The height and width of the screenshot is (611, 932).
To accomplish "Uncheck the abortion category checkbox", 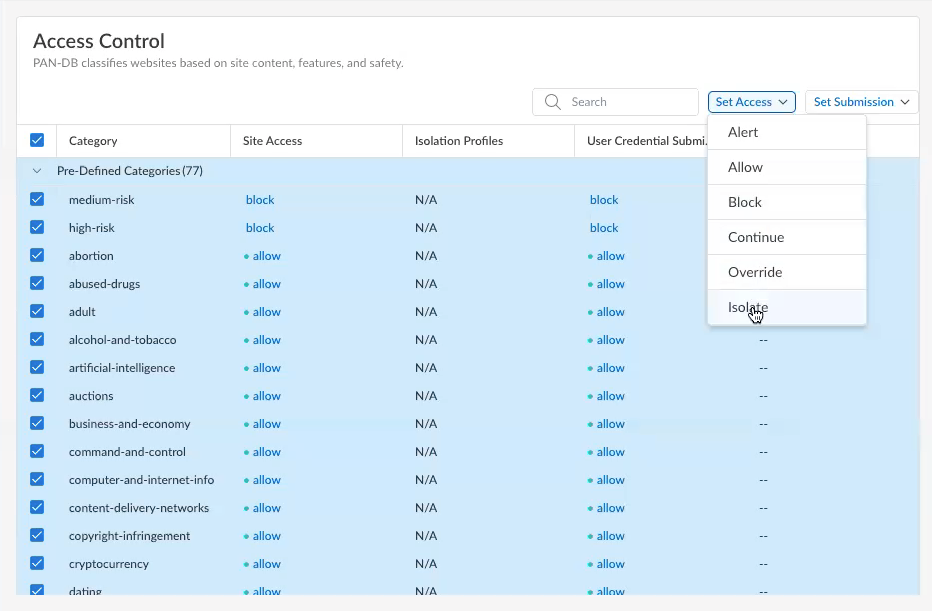I will click(37, 256).
